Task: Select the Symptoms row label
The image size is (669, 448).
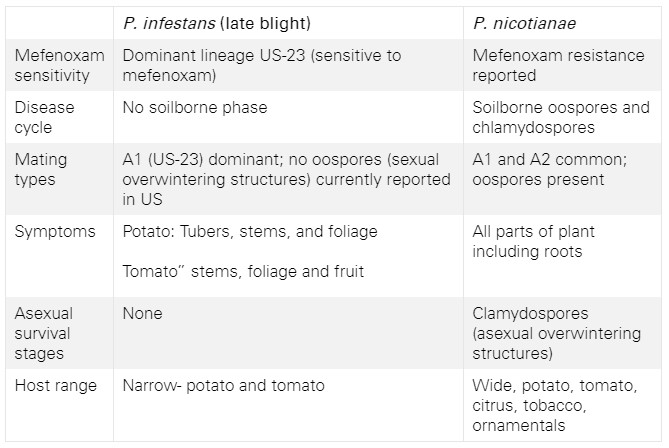Action: 55,232
